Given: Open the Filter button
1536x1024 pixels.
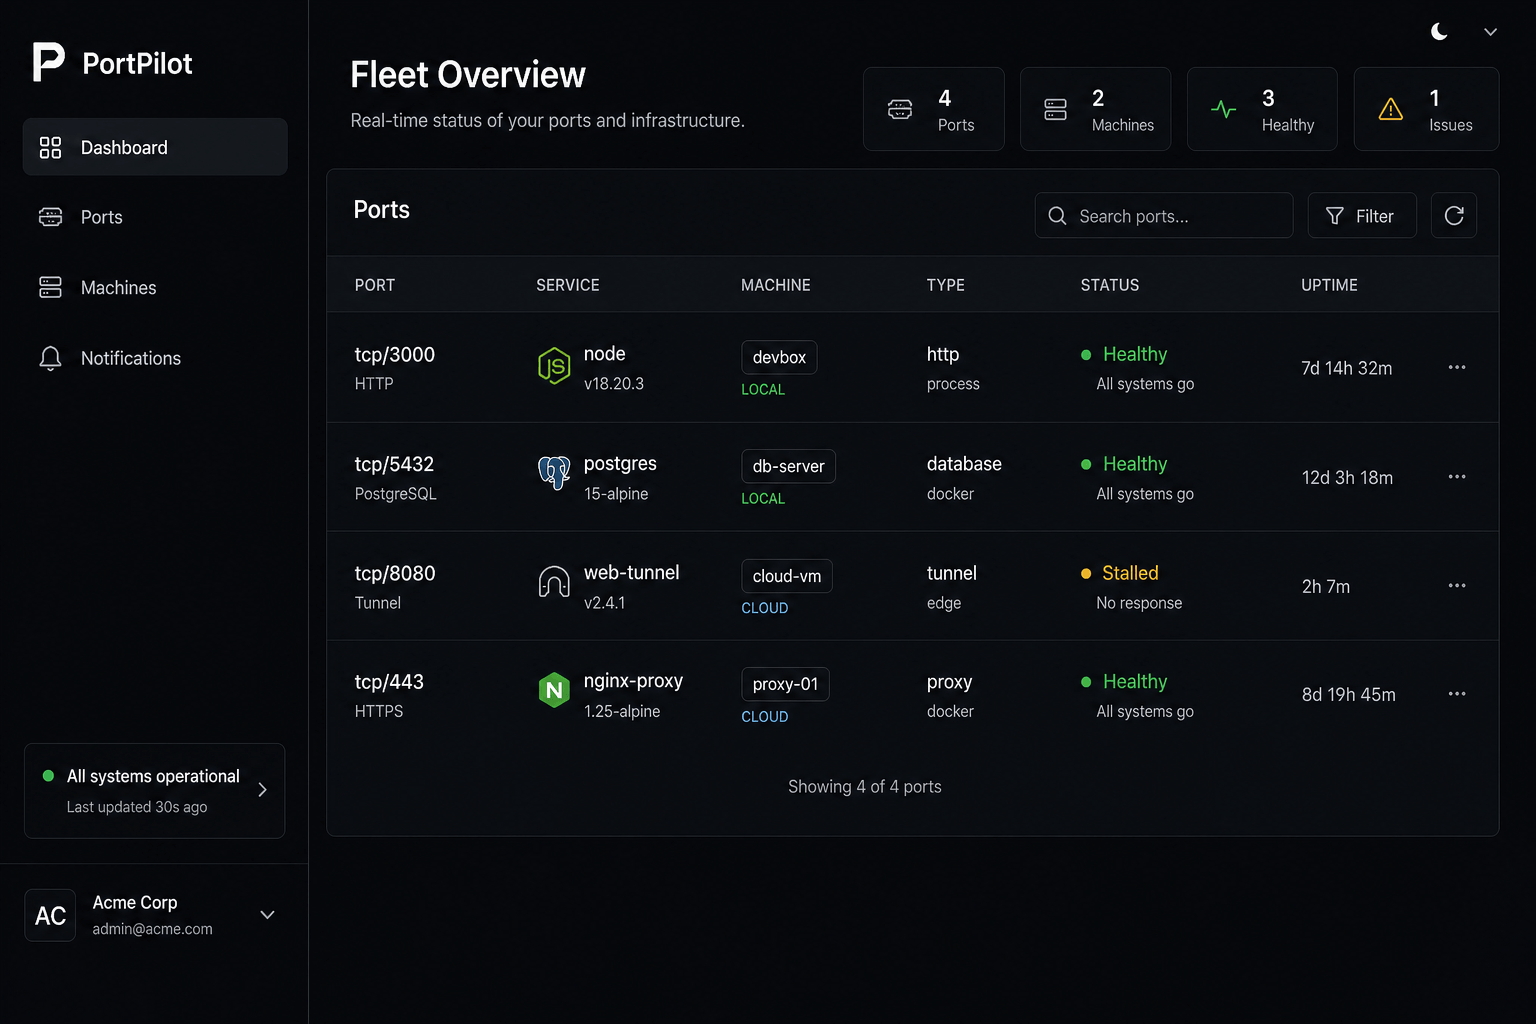Looking at the screenshot, I should (x=1362, y=216).
